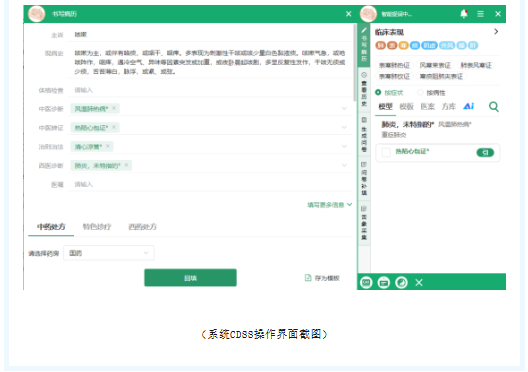Screen dimensions: 528x372
Task: Open the 舌象采集 sidebar item
Action: (364, 223)
